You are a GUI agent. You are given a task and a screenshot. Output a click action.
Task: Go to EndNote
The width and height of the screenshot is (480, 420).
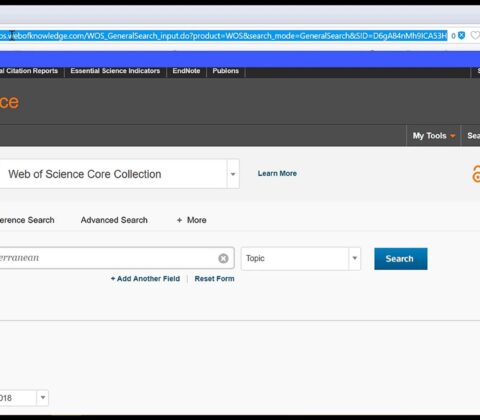tap(186, 71)
